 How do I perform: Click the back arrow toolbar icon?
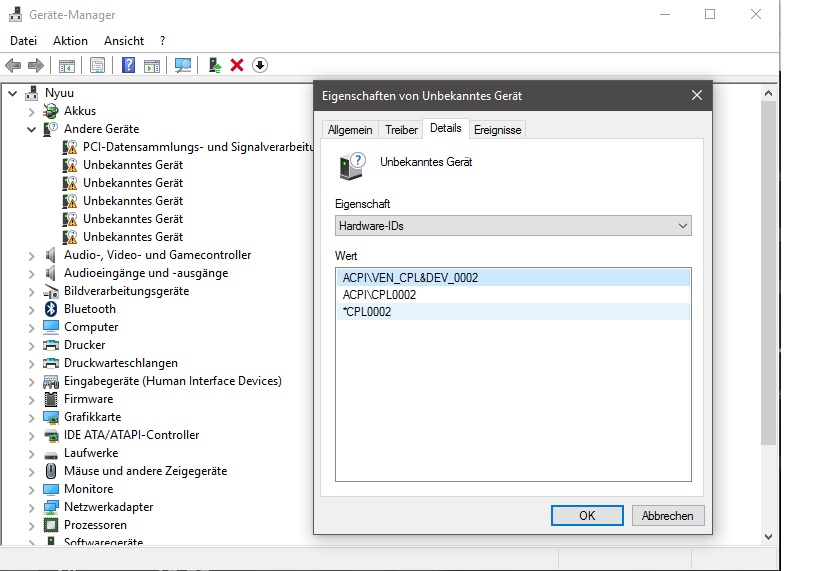pyautogui.click(x=13, y=65)
